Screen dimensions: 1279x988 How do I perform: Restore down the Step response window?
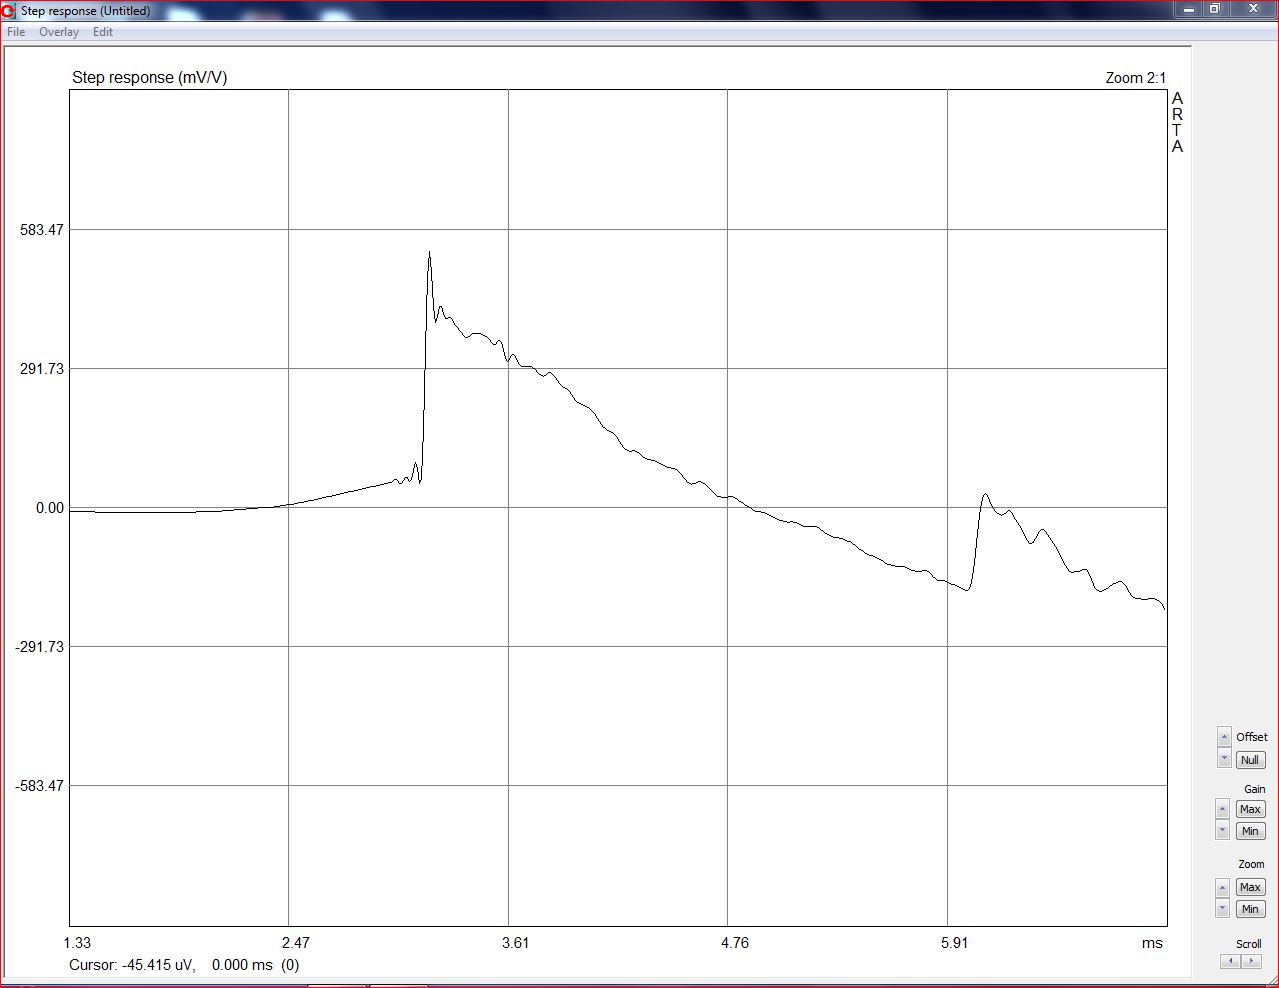point(1215,9)
